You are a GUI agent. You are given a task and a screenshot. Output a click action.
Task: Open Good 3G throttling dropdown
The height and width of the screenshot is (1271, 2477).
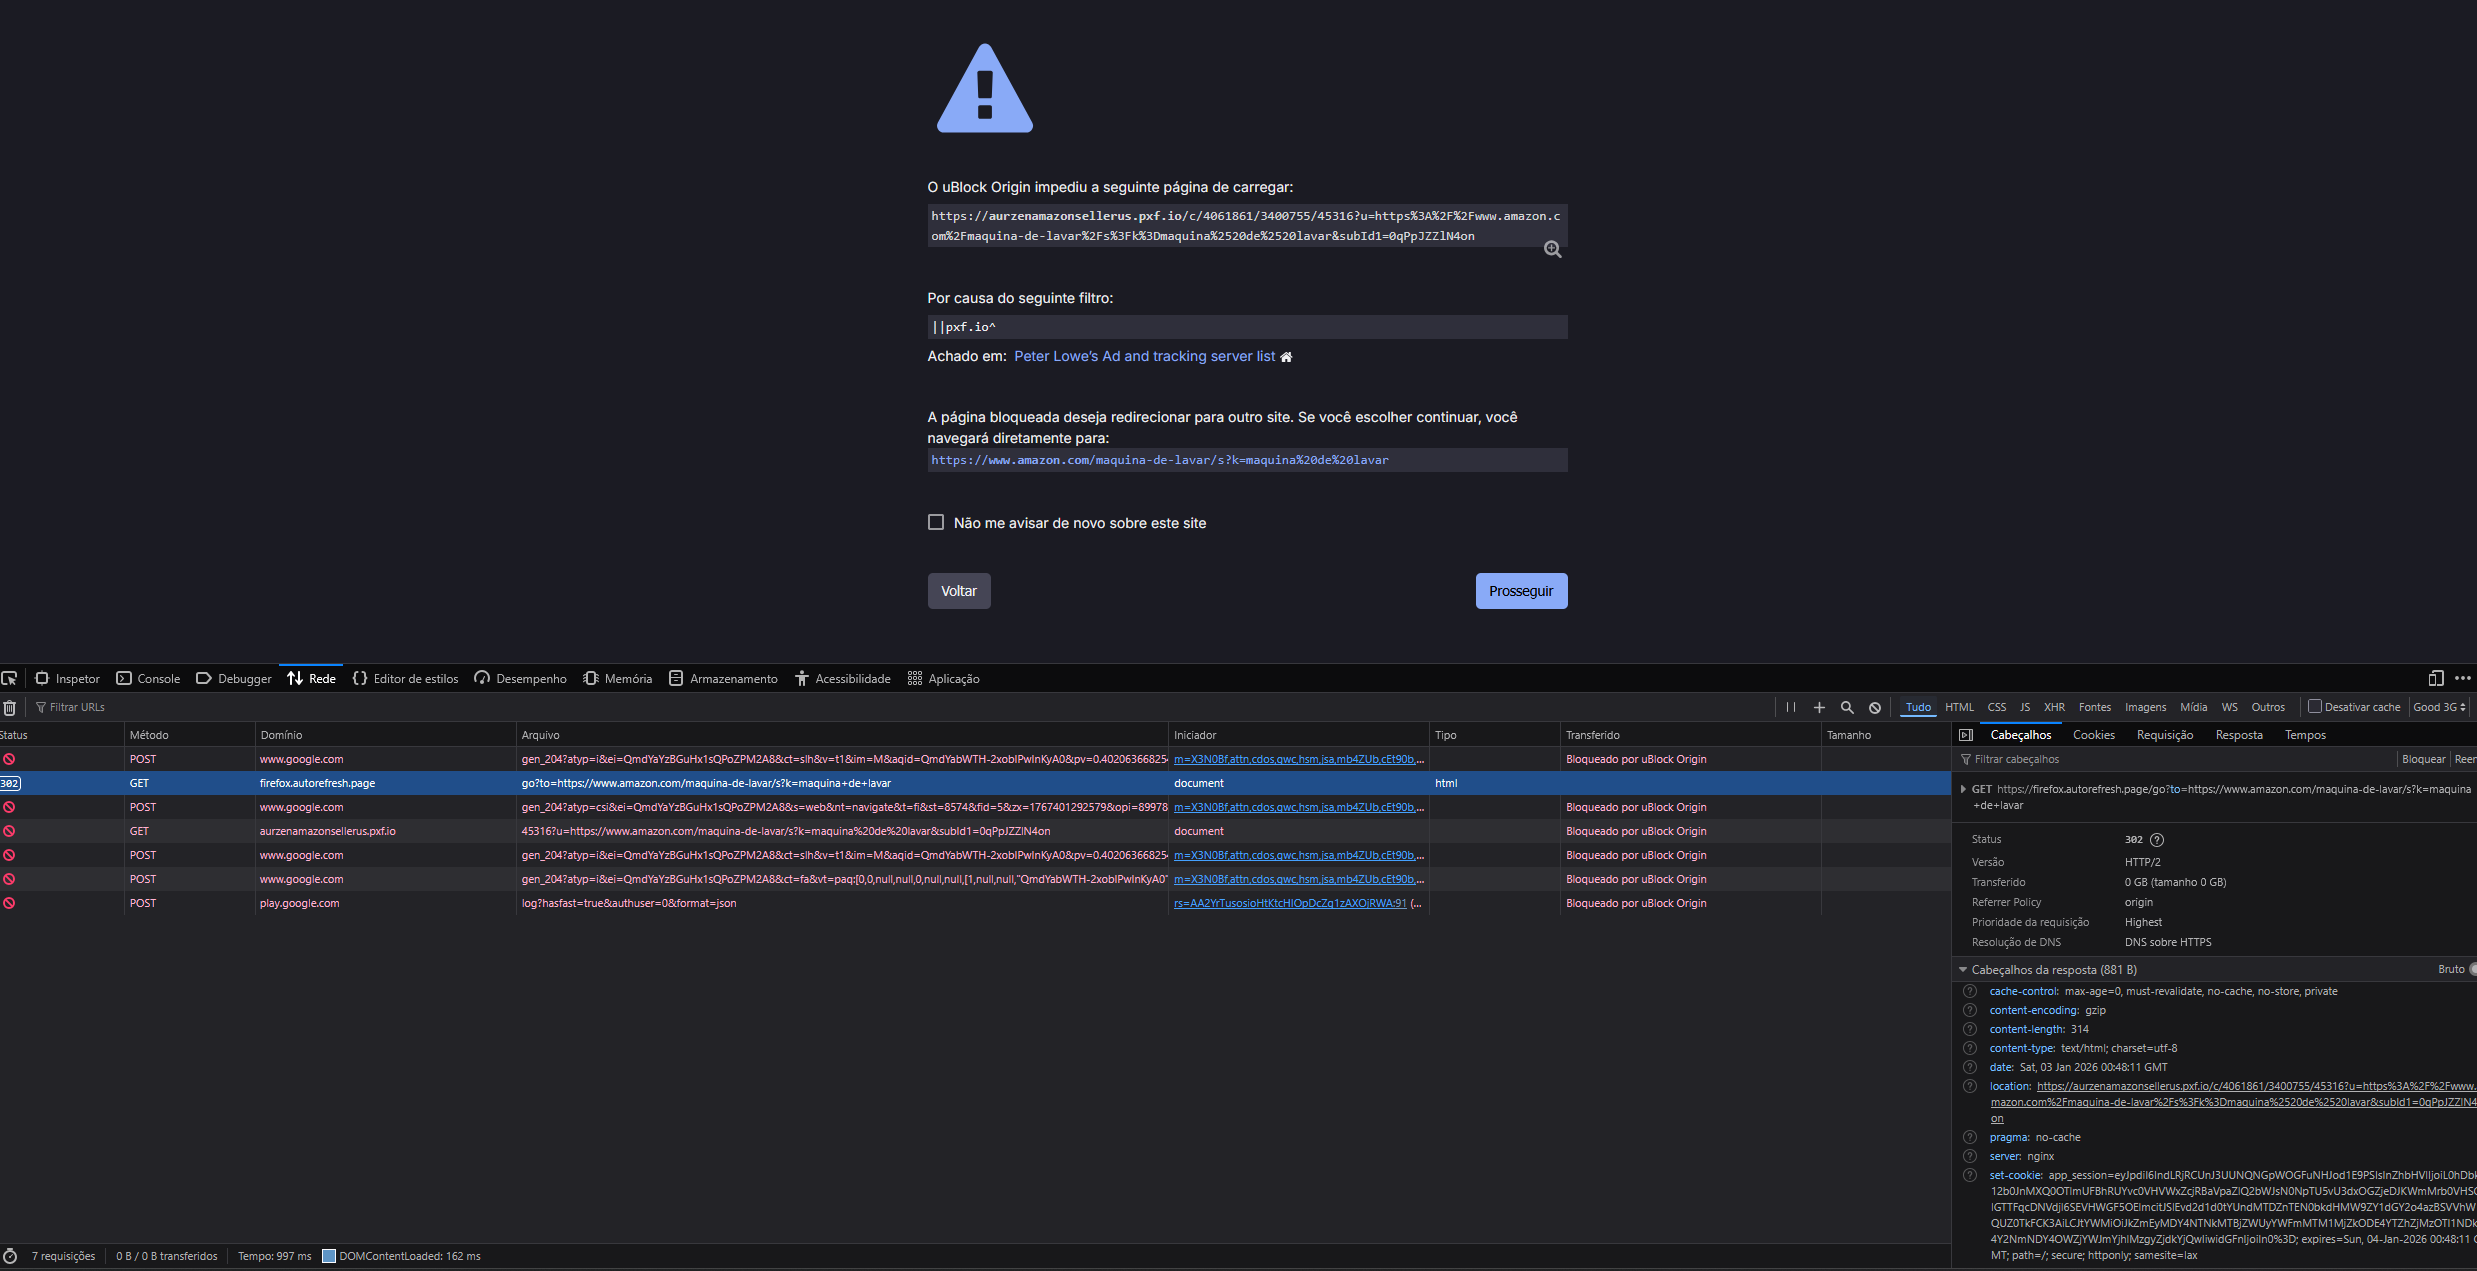(2439, 707)
